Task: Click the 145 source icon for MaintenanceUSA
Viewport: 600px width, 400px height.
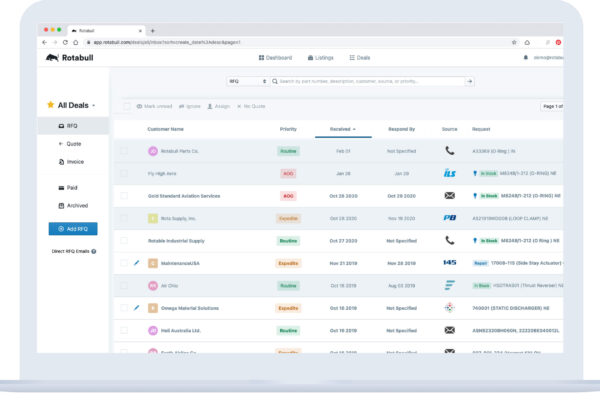Action: [449, 263]
